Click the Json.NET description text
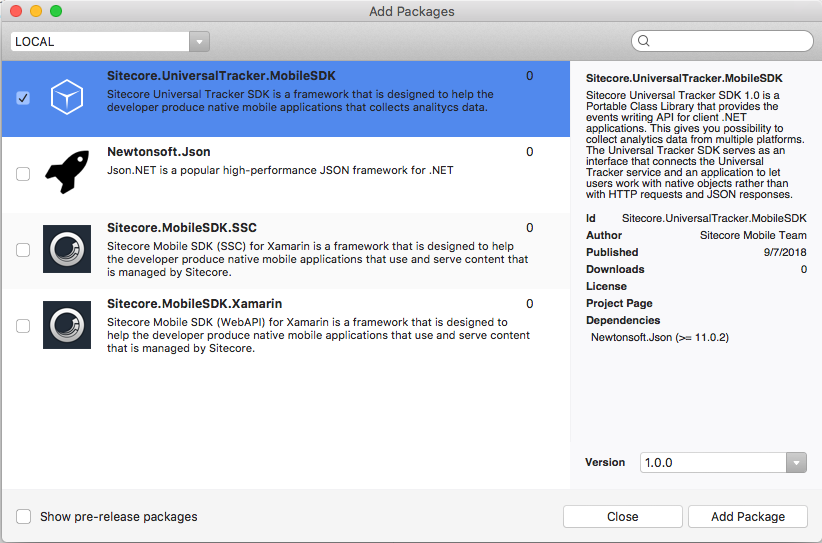 click(280, 170)
